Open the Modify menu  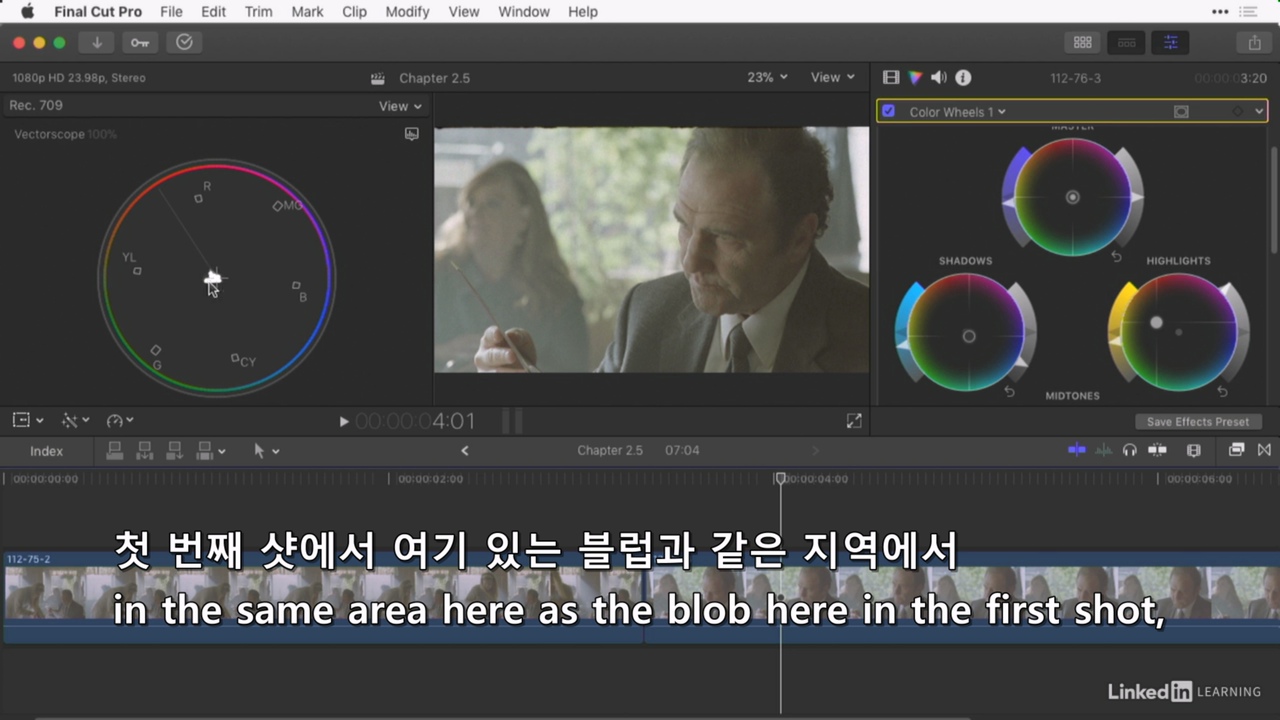coord(407,12)
